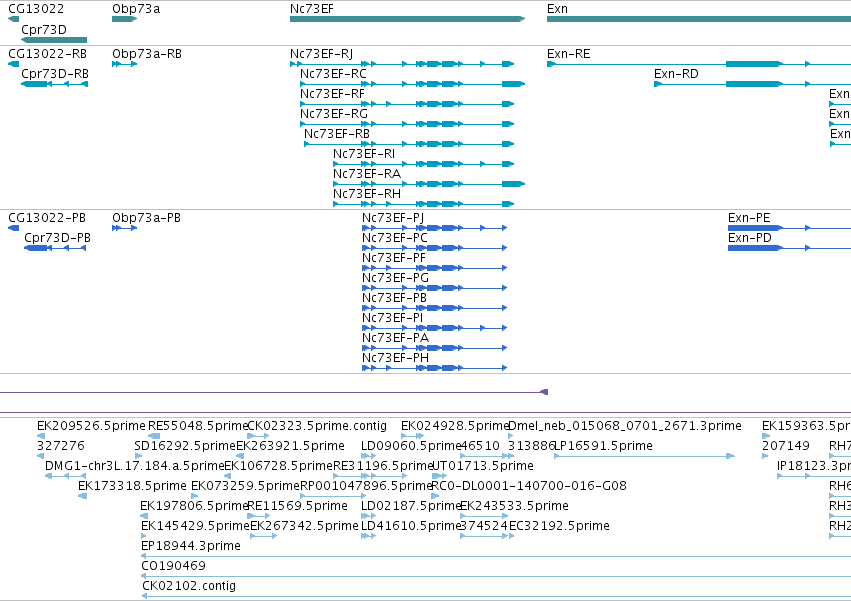Select the Cpr73D-PB protein label

[x=57, y=238]
